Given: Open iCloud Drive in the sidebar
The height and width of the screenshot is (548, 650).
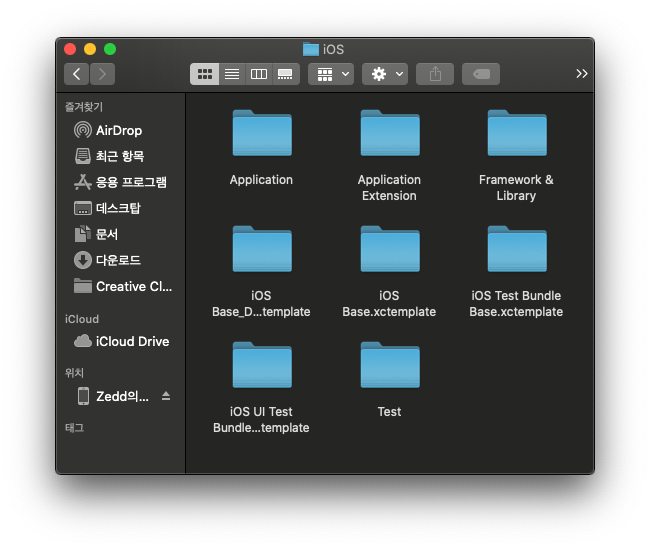Looking at the screenshot, I should 122,341.
